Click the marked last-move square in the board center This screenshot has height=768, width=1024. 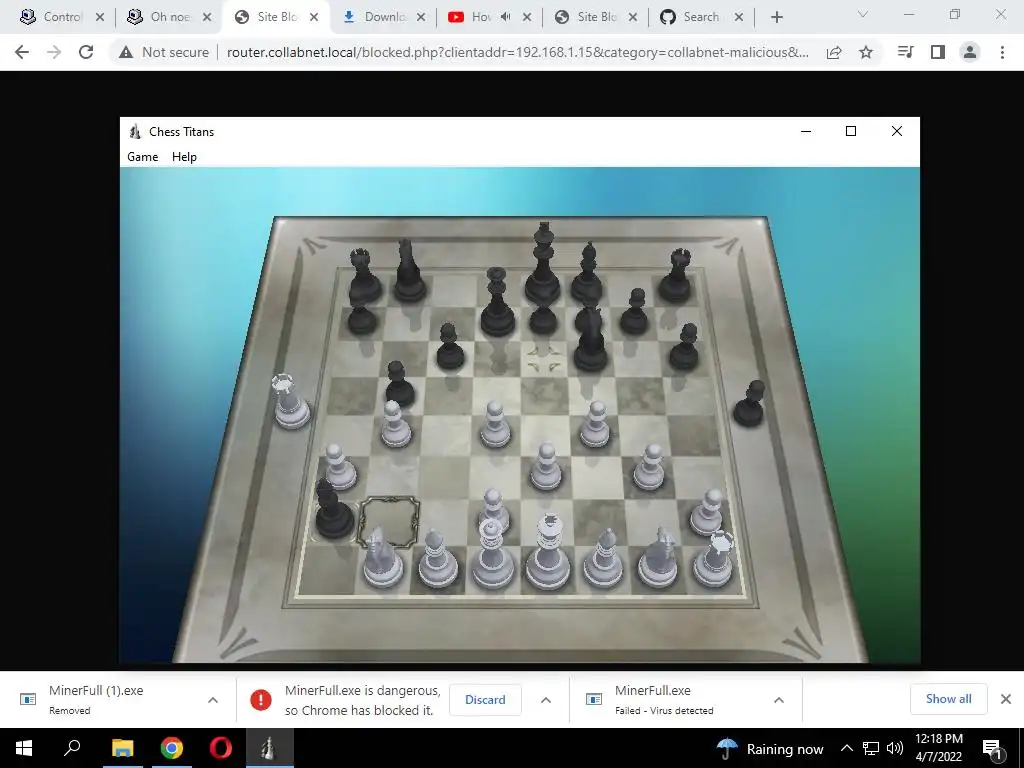(543, 358)
